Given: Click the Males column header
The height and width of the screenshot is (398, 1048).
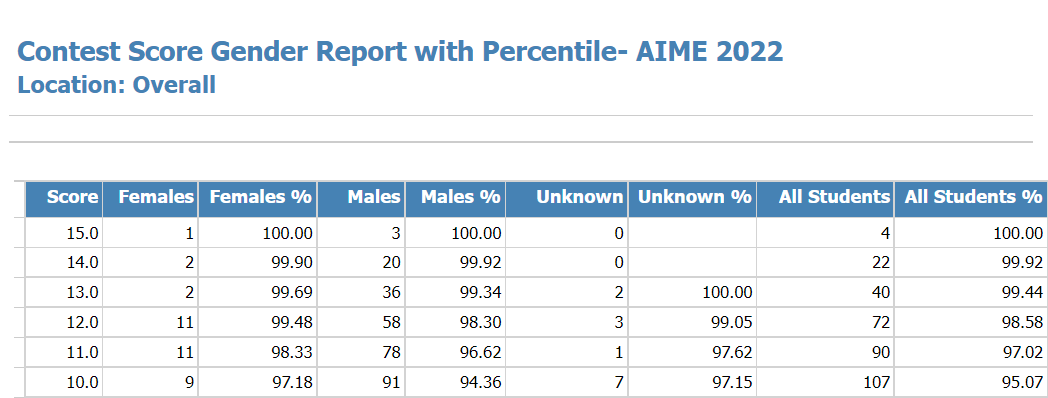Looking at the screenshot, I should pyautogui.click(x=361, y=199).
